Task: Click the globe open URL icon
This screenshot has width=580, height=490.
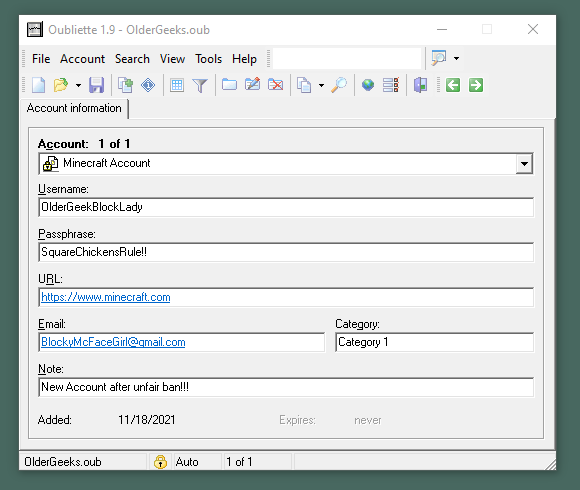Action: point(368,85)
